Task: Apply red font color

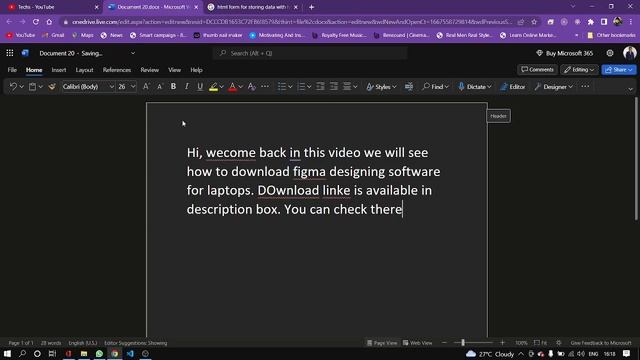Action: click(232, 87)
